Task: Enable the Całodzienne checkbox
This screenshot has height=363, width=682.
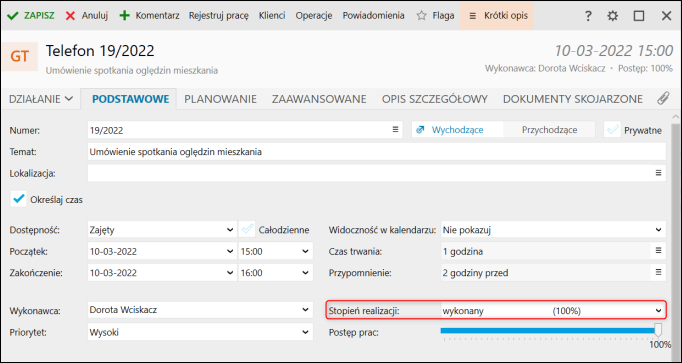Action: pos(247,230)
